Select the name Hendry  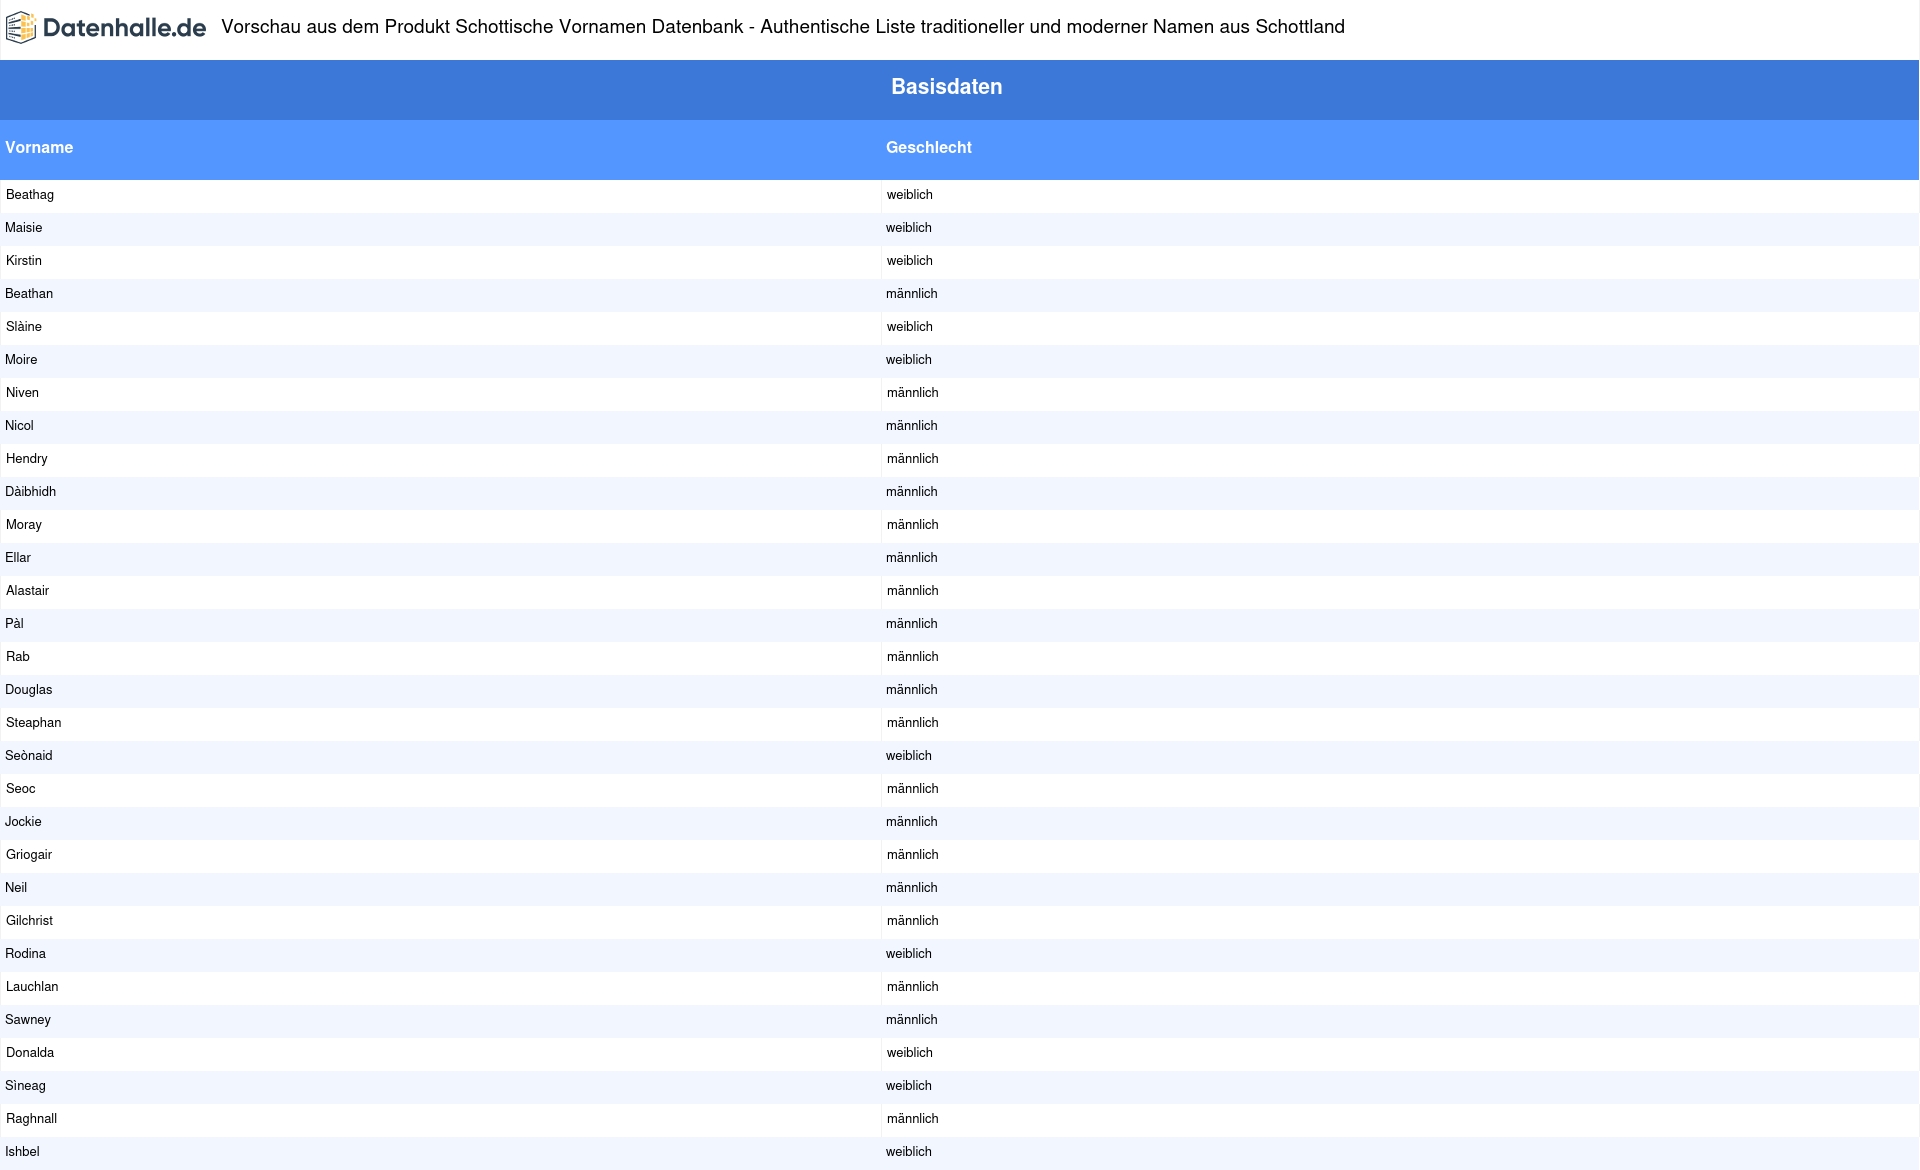(x=27, y=459)
